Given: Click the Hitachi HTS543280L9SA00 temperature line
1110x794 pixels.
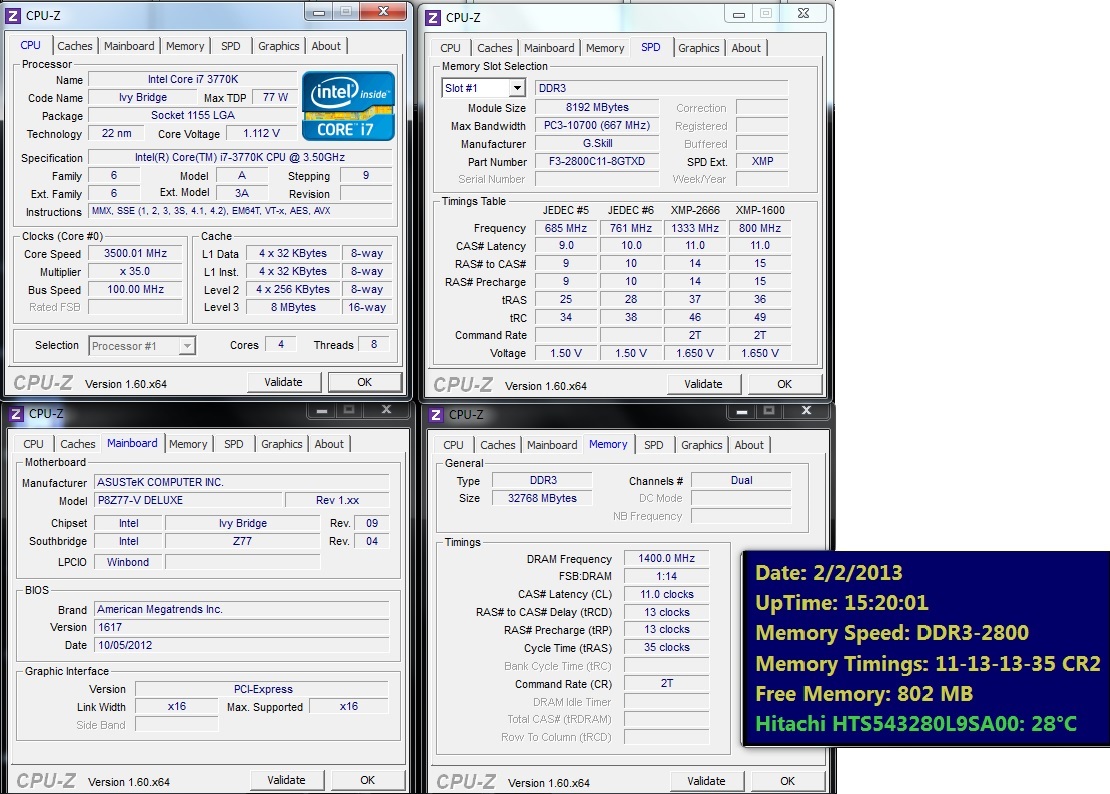Looking at the screenshot, I should tap(915, 724).
